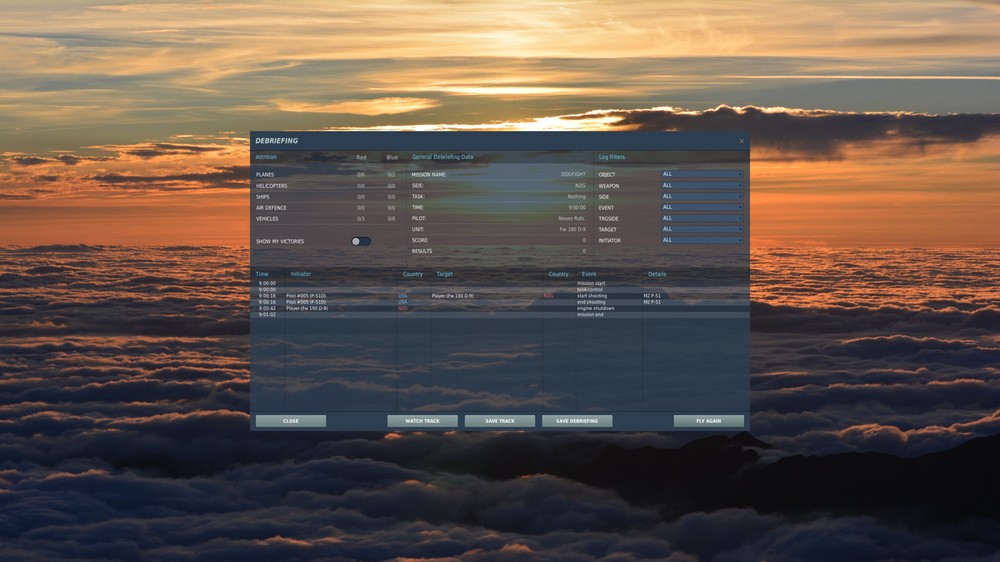Viewport: 1000px width, 562px height.
Task: Click the FLY AGAIN button
Action: [x=709, y=421]
